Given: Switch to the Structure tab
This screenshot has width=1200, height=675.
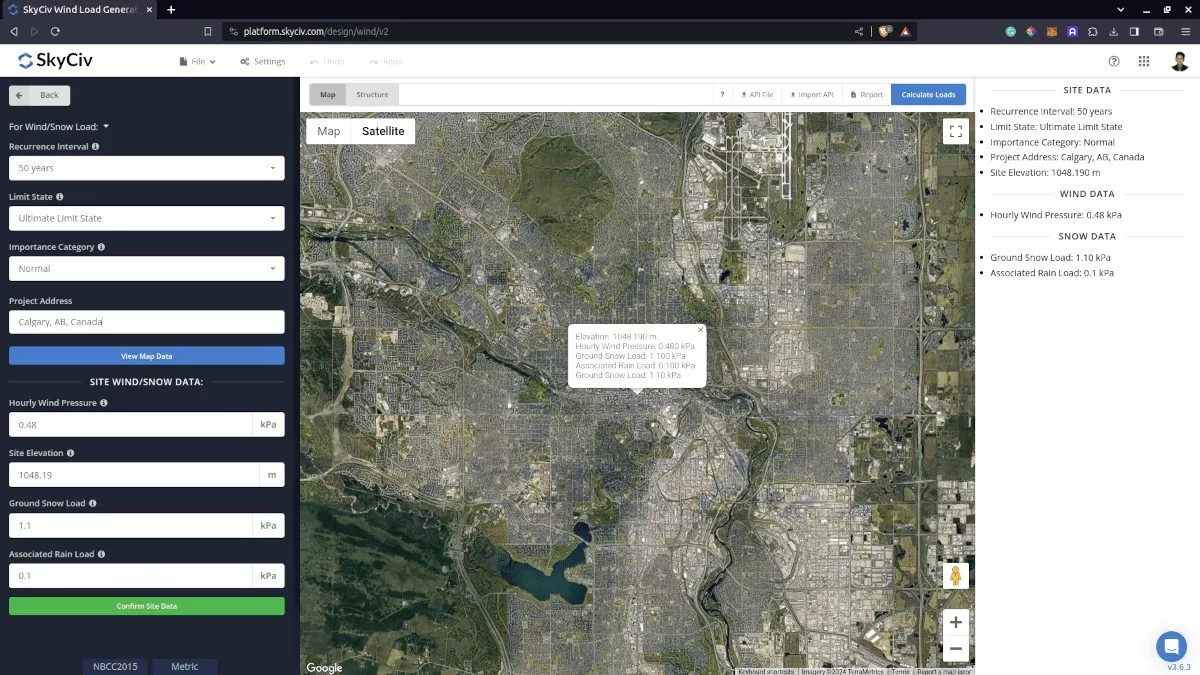Looking at the screenshot, I should tap(372, 95).
